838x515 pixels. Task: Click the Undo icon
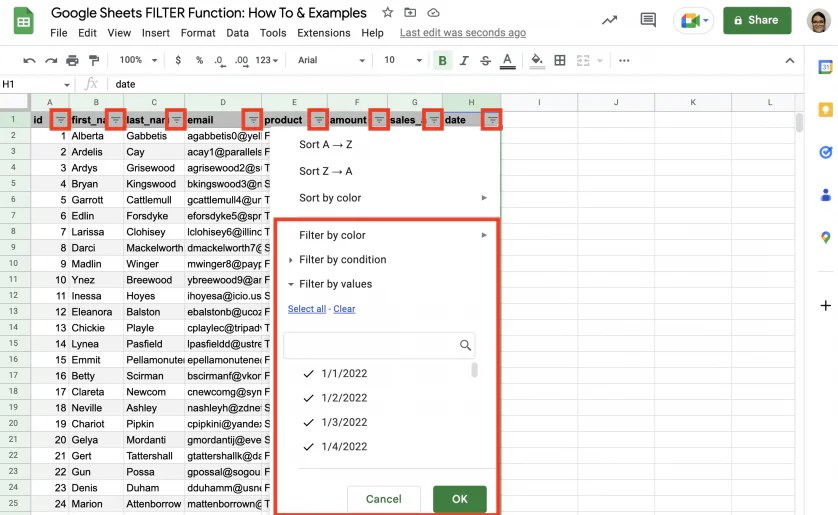point(29,60)
